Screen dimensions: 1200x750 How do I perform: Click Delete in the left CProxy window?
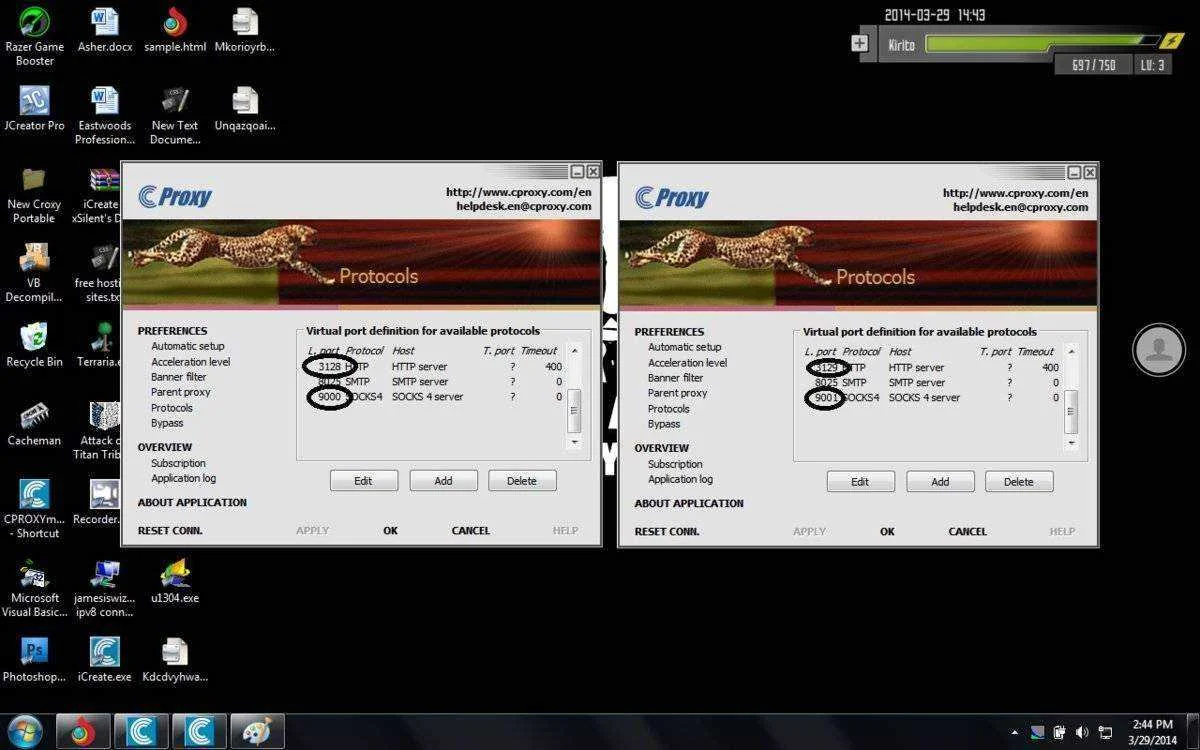coord(522,481)
